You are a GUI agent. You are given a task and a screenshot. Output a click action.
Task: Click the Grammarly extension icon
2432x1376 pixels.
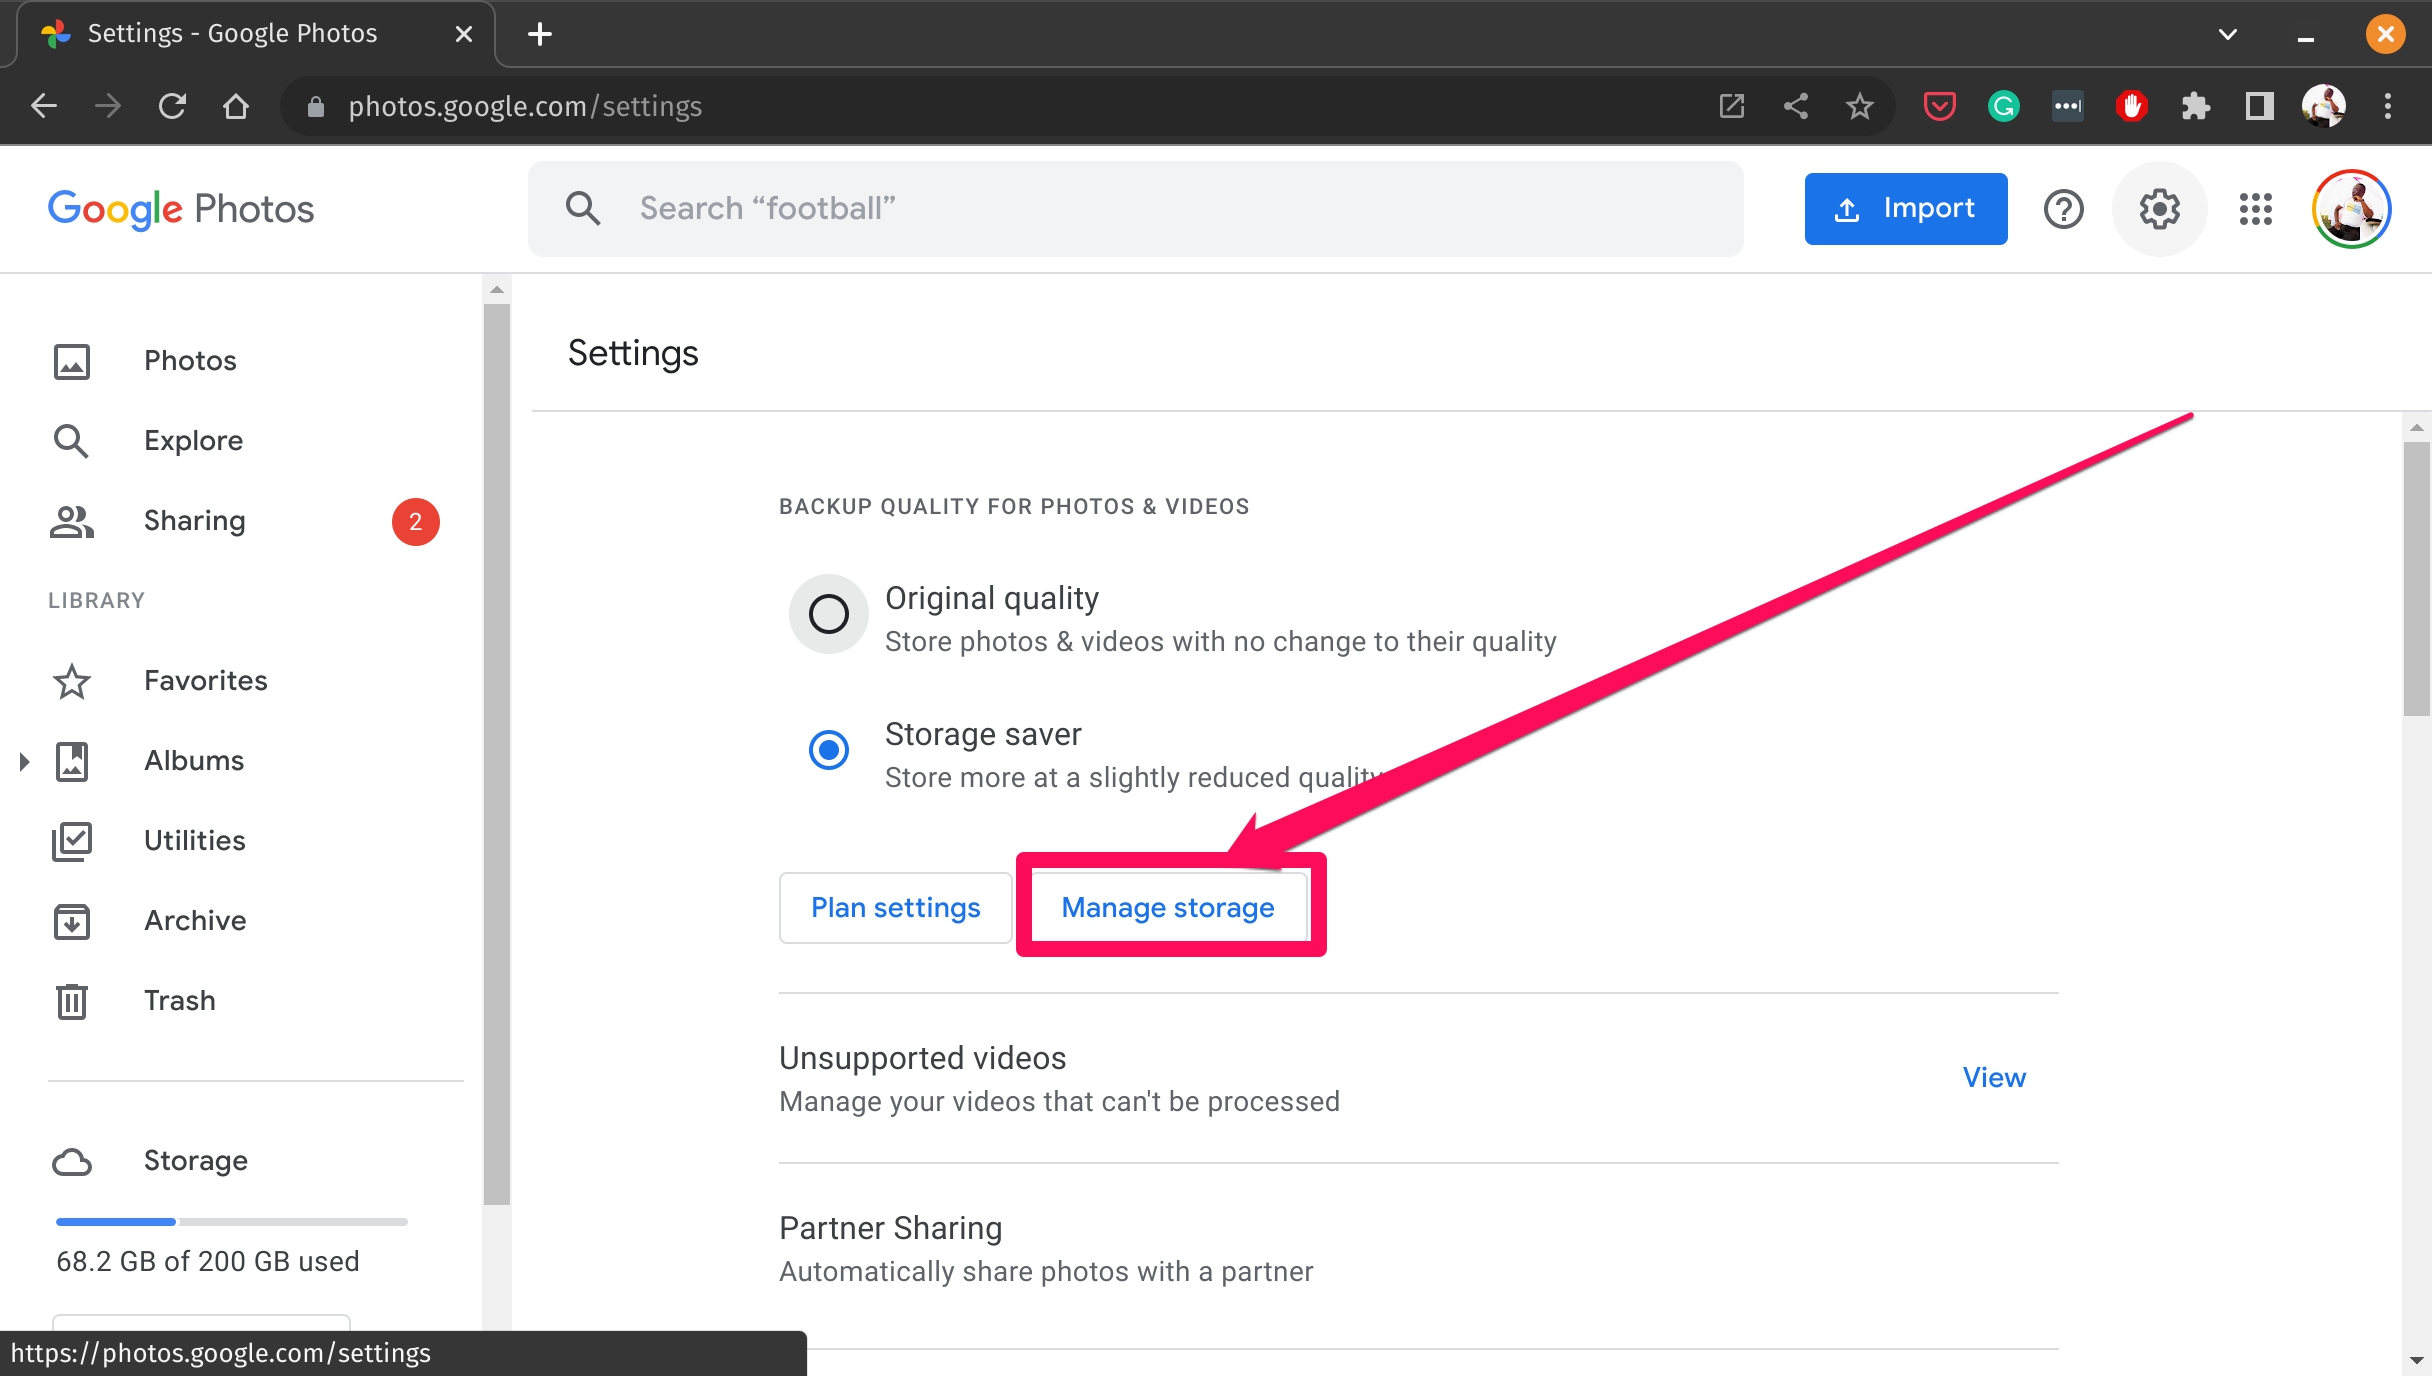(2004, 106)
